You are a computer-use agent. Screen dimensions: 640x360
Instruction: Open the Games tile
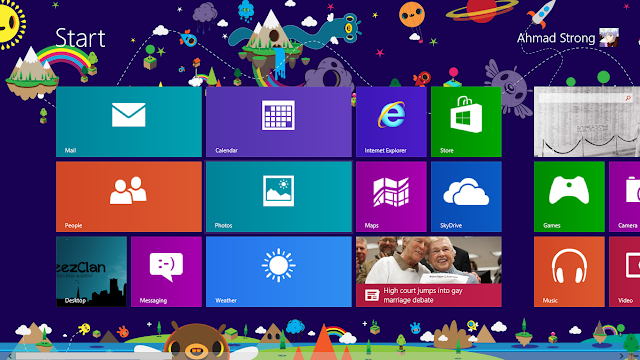569,197
